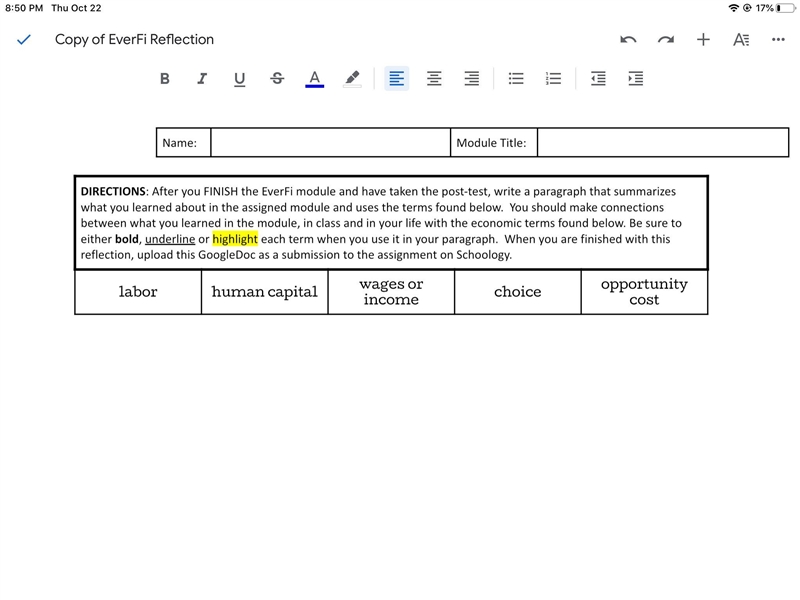
Task: Toggle italic formatting
Action: [x=202, y=79]
